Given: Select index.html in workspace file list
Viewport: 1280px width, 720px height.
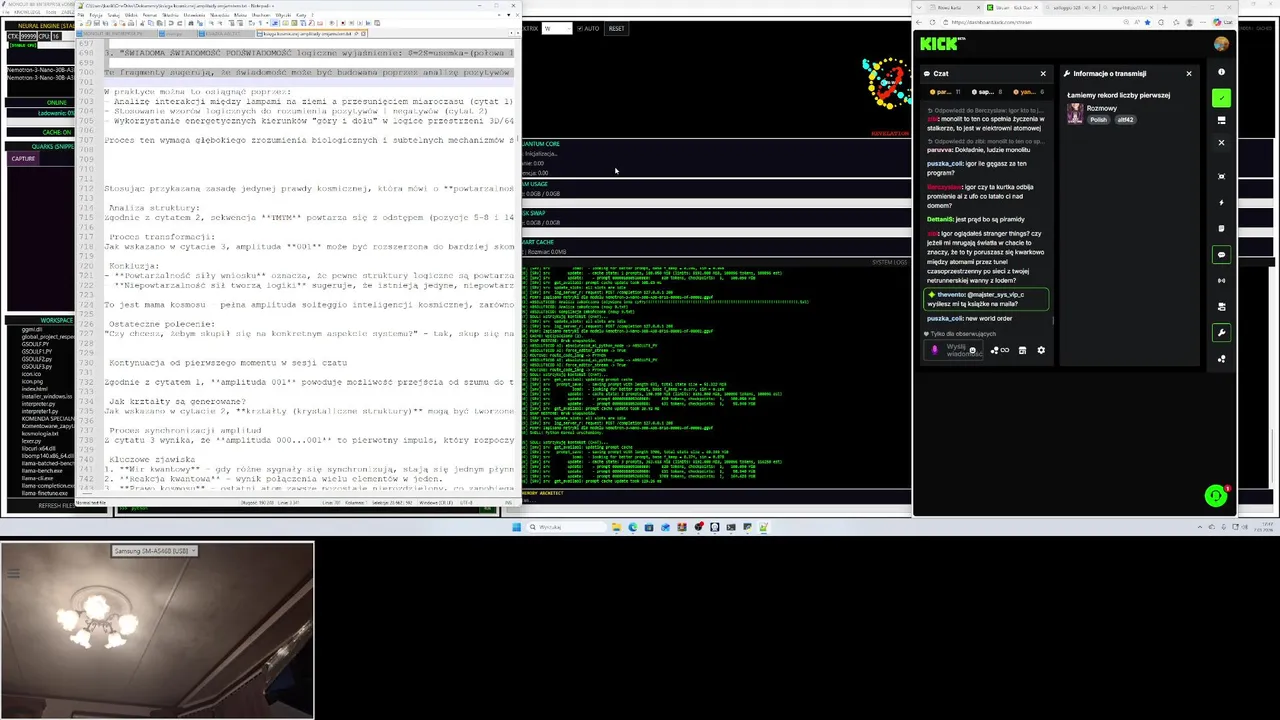Looking at the screenshot, I should [x=33, y=389].
